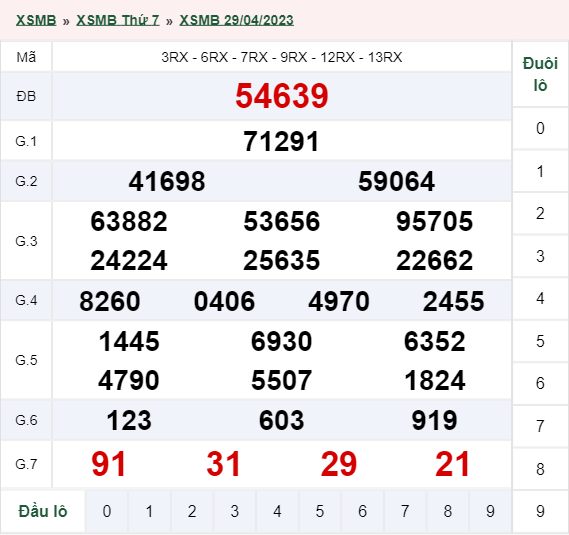
Task: Select Đuôi lô digit 3
Action: (540, 256)
